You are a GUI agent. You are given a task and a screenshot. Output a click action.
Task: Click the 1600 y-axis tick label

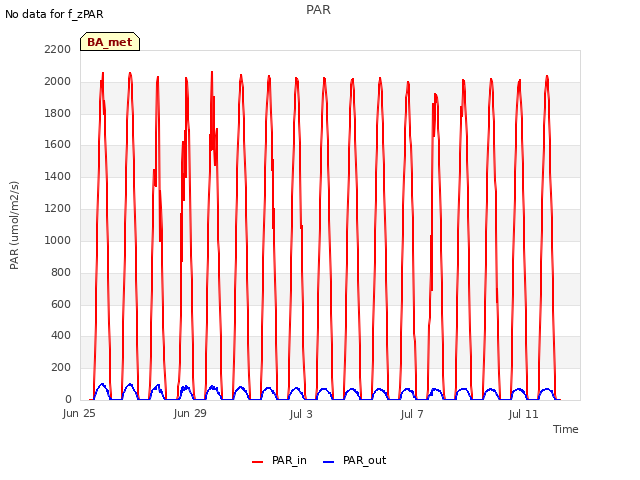(x=58, y=144)
